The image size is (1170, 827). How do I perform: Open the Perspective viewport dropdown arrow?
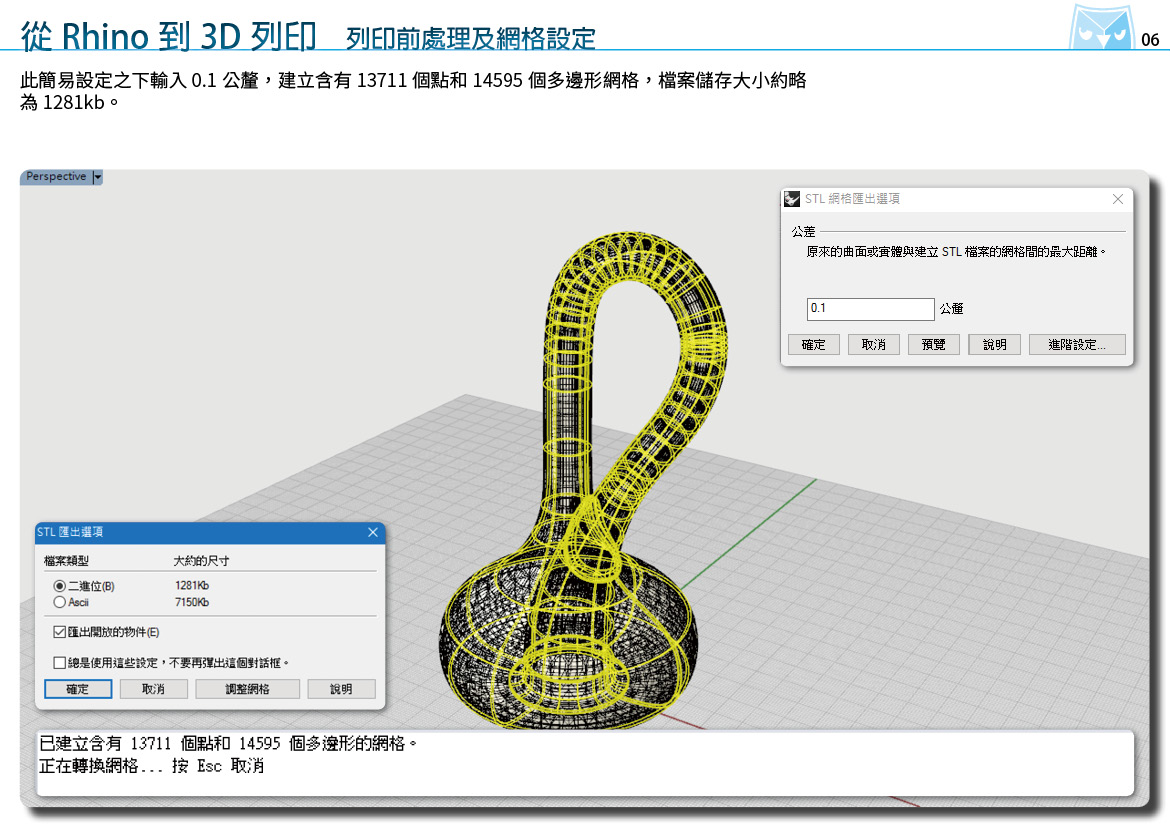pyautogui.click(x=97, y=177)
